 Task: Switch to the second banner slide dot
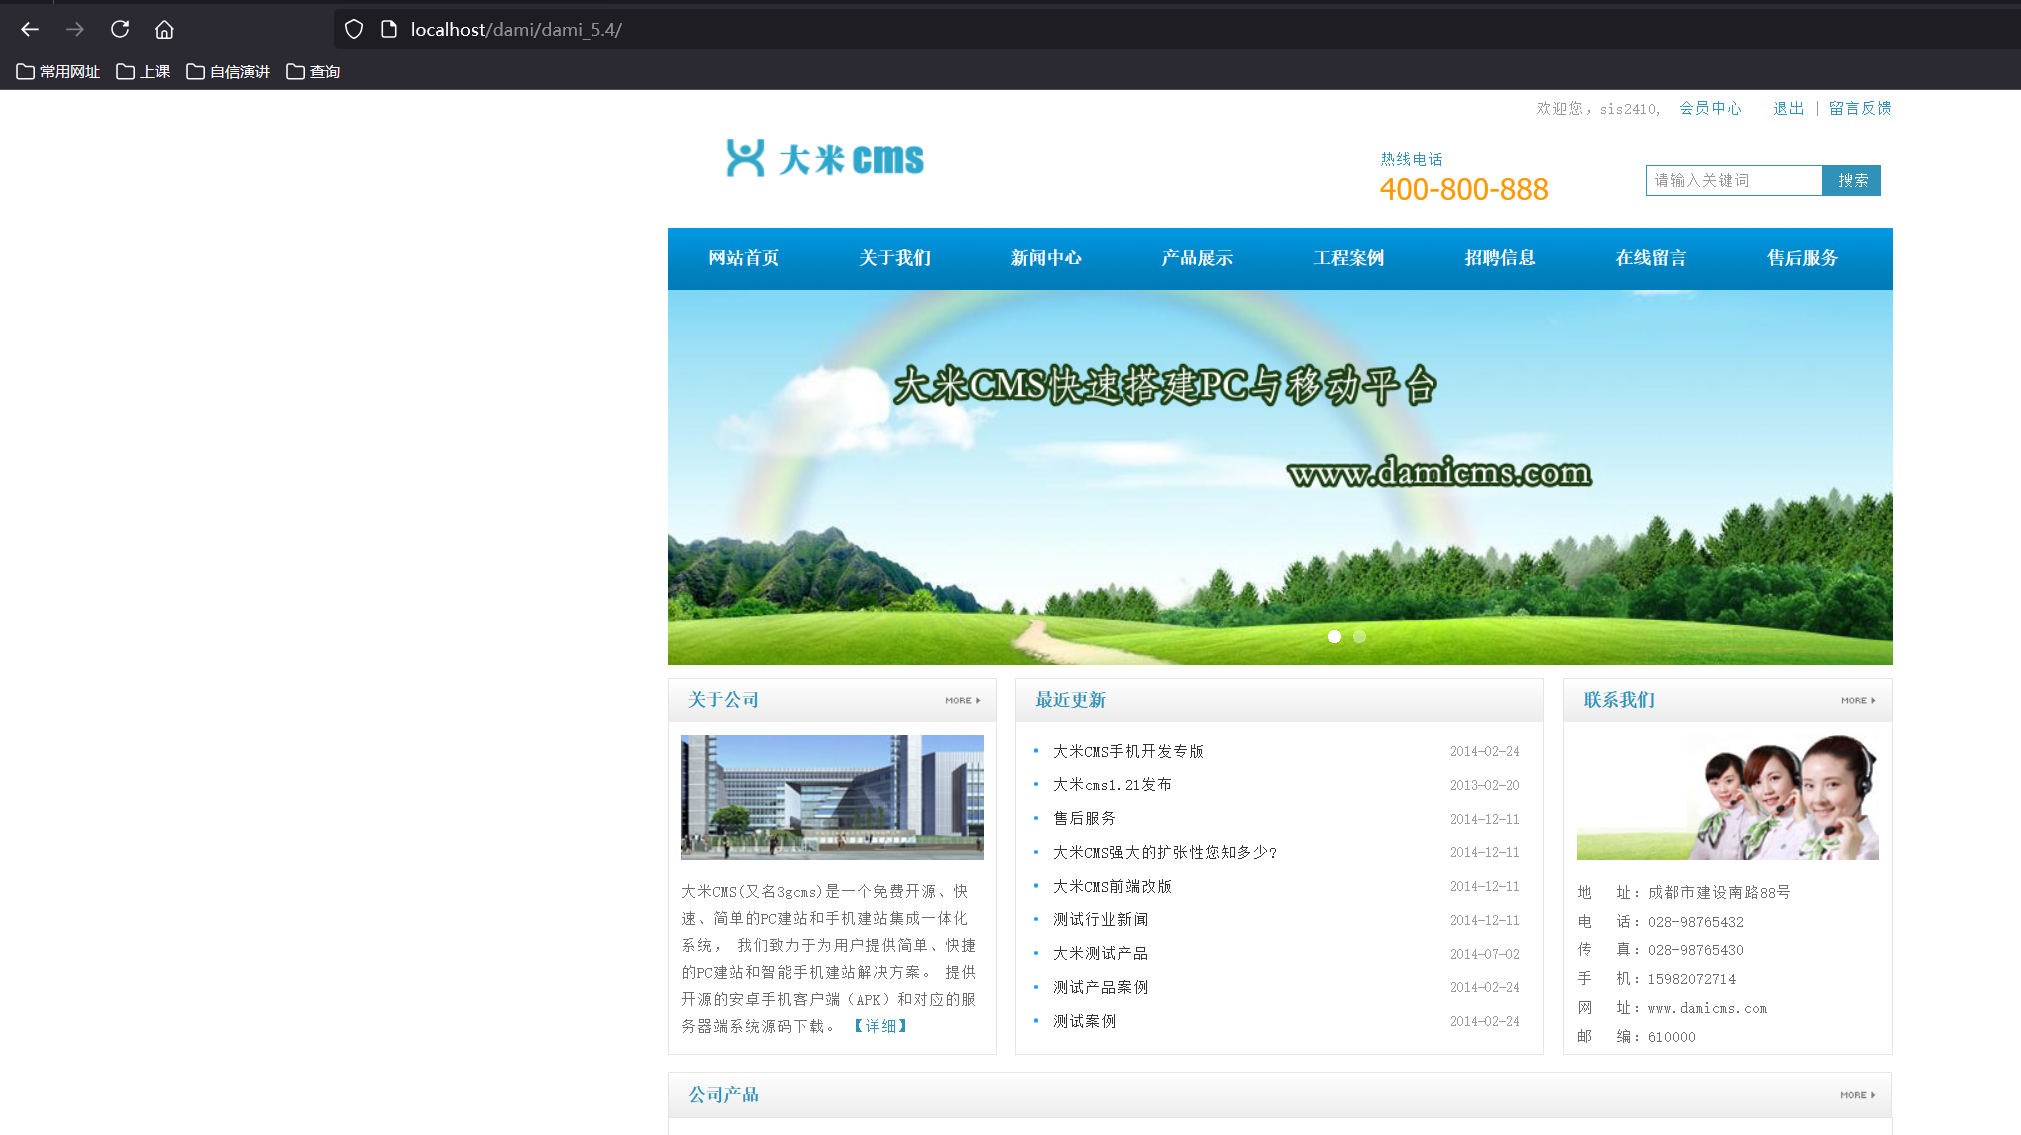click(x=1359, y=636)
